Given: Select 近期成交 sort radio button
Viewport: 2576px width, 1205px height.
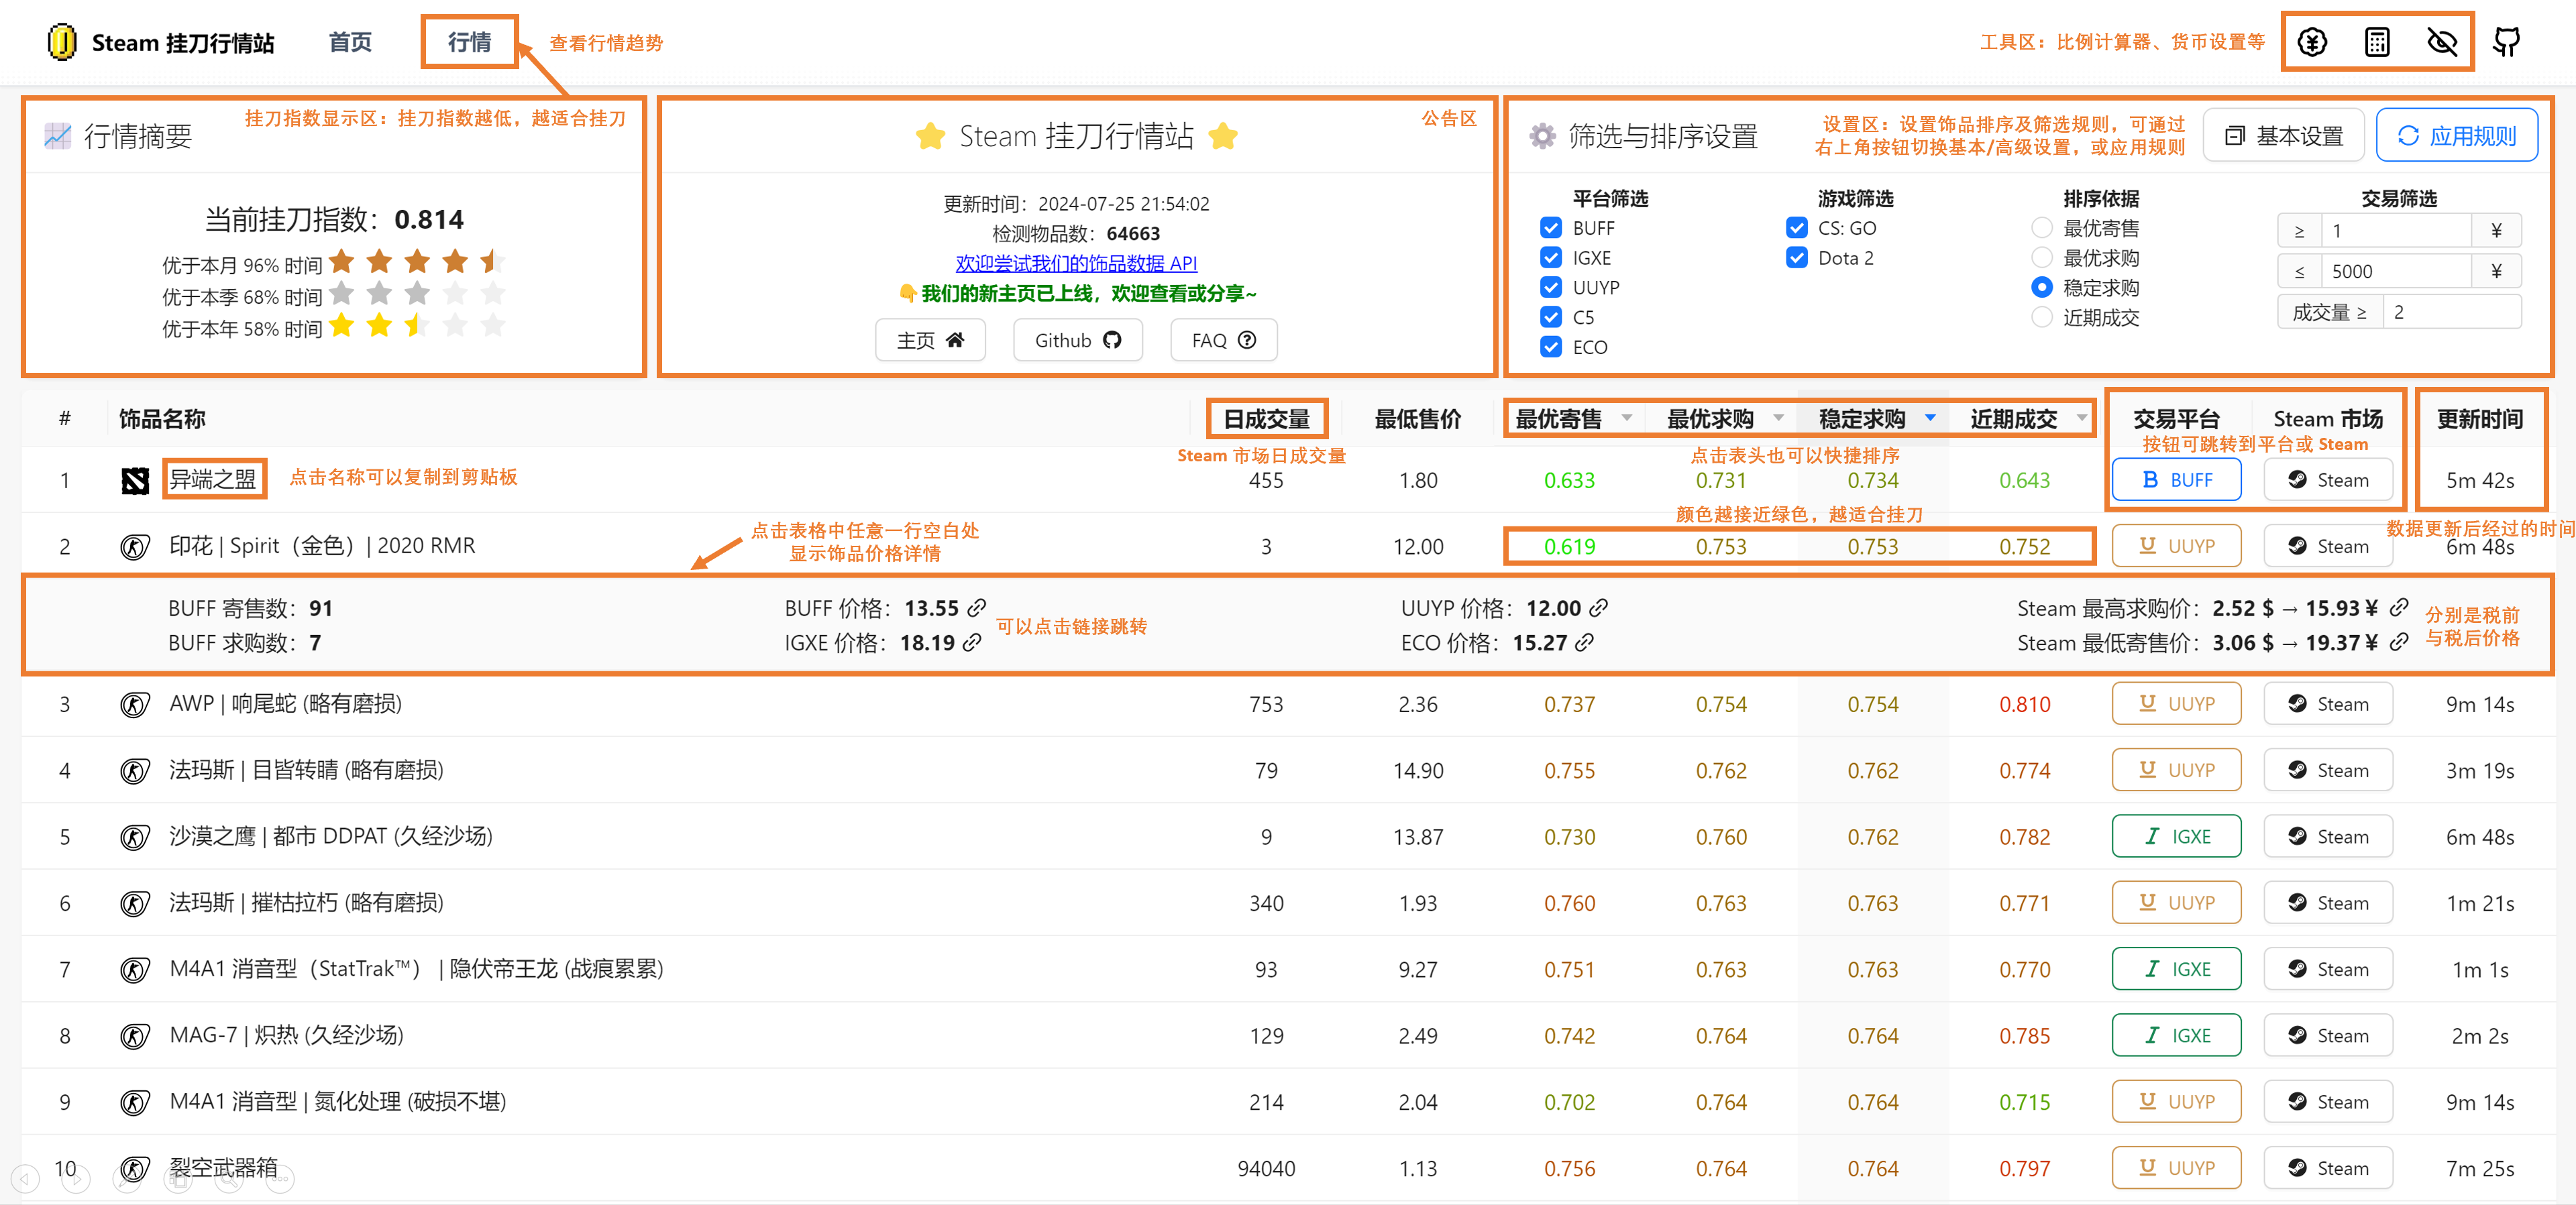Looking at the screenshot, I should pyautogui.click(x=2042, y=317).
